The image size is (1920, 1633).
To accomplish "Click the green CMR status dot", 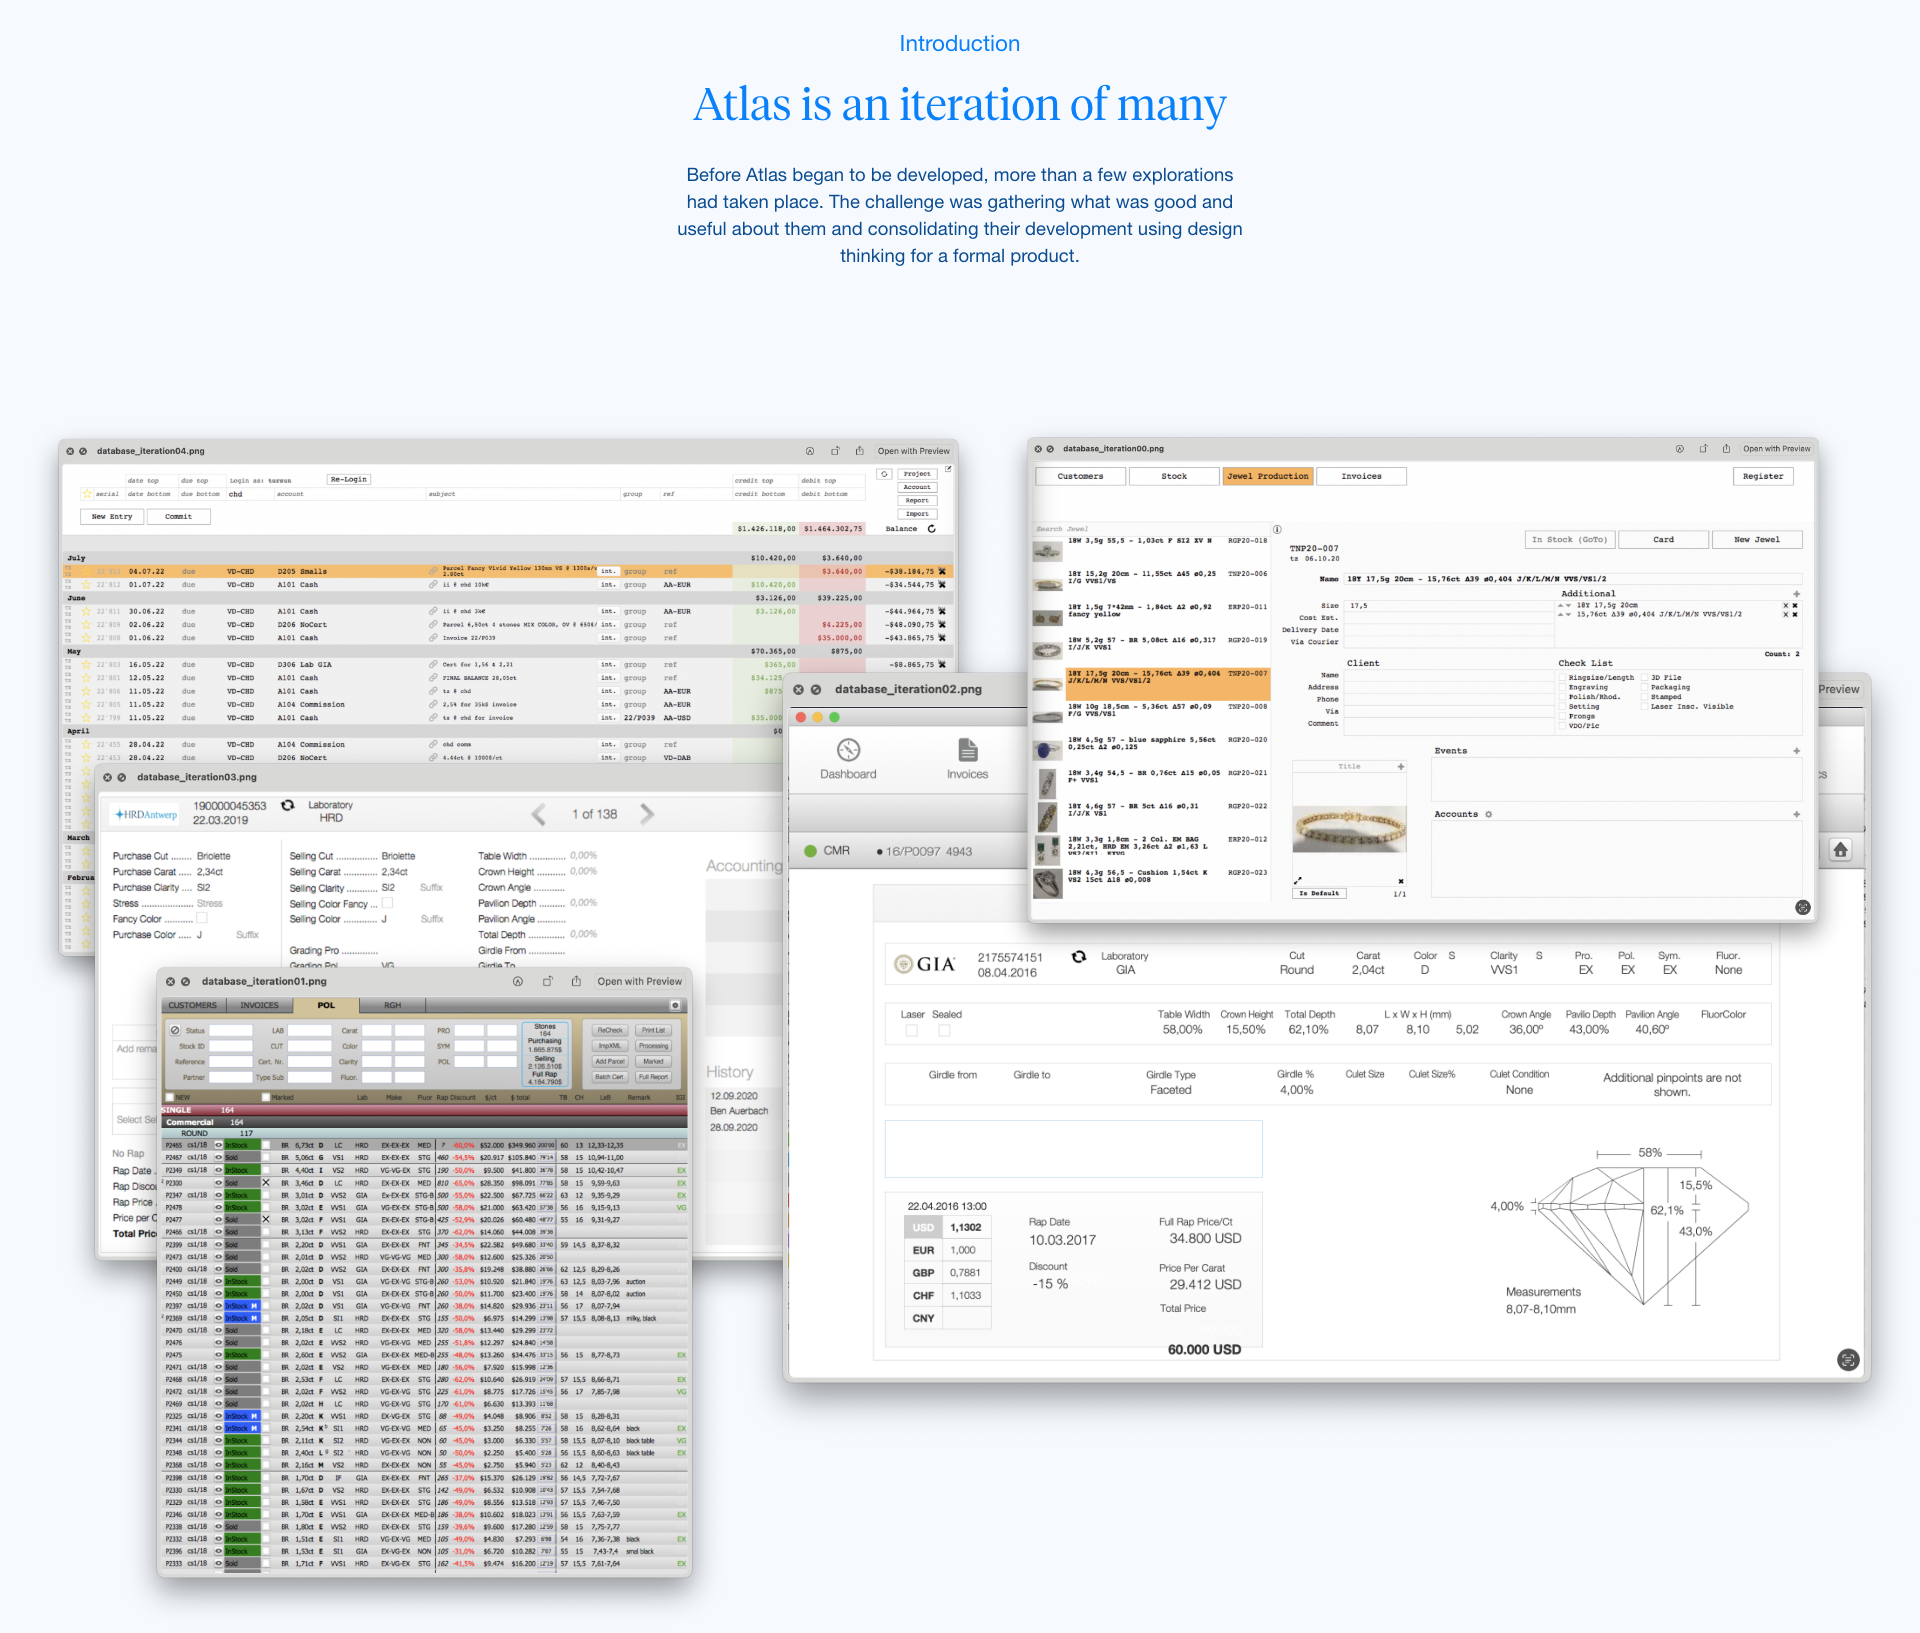I will pos(810,851).
